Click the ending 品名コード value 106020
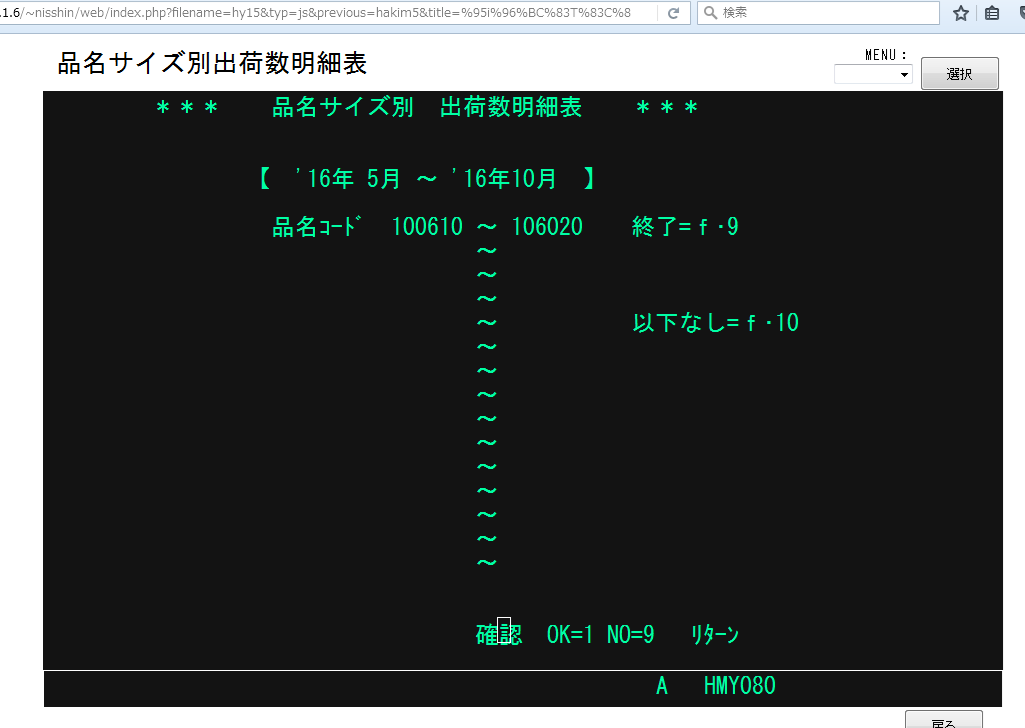 coord(547,227)
